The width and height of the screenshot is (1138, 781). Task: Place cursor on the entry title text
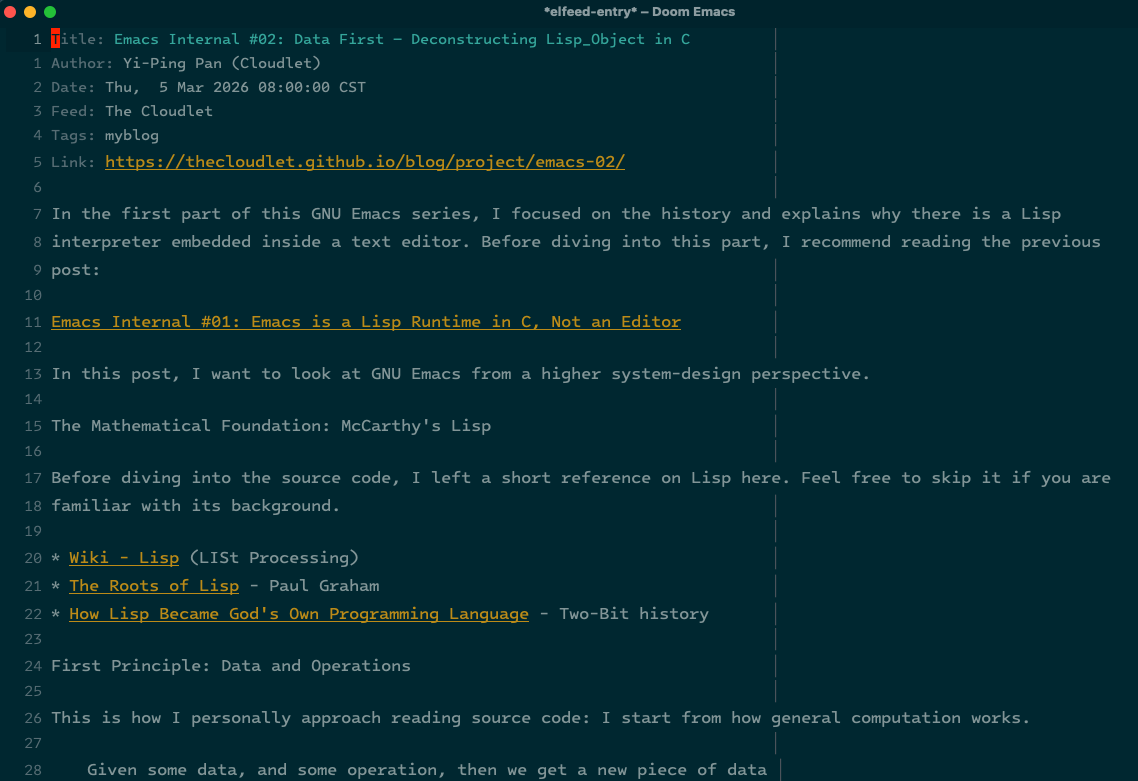click(x=400, y=40)
